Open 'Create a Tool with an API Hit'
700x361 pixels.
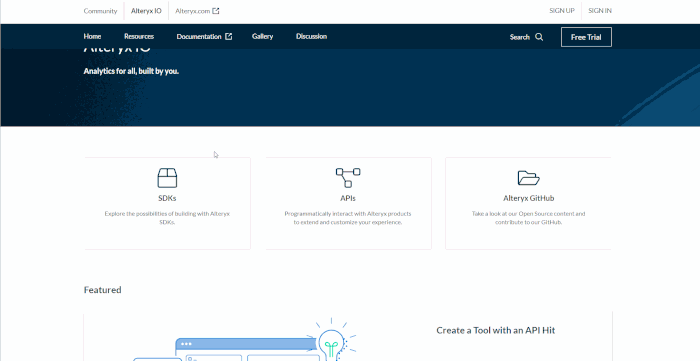click(x=496, y=331)
